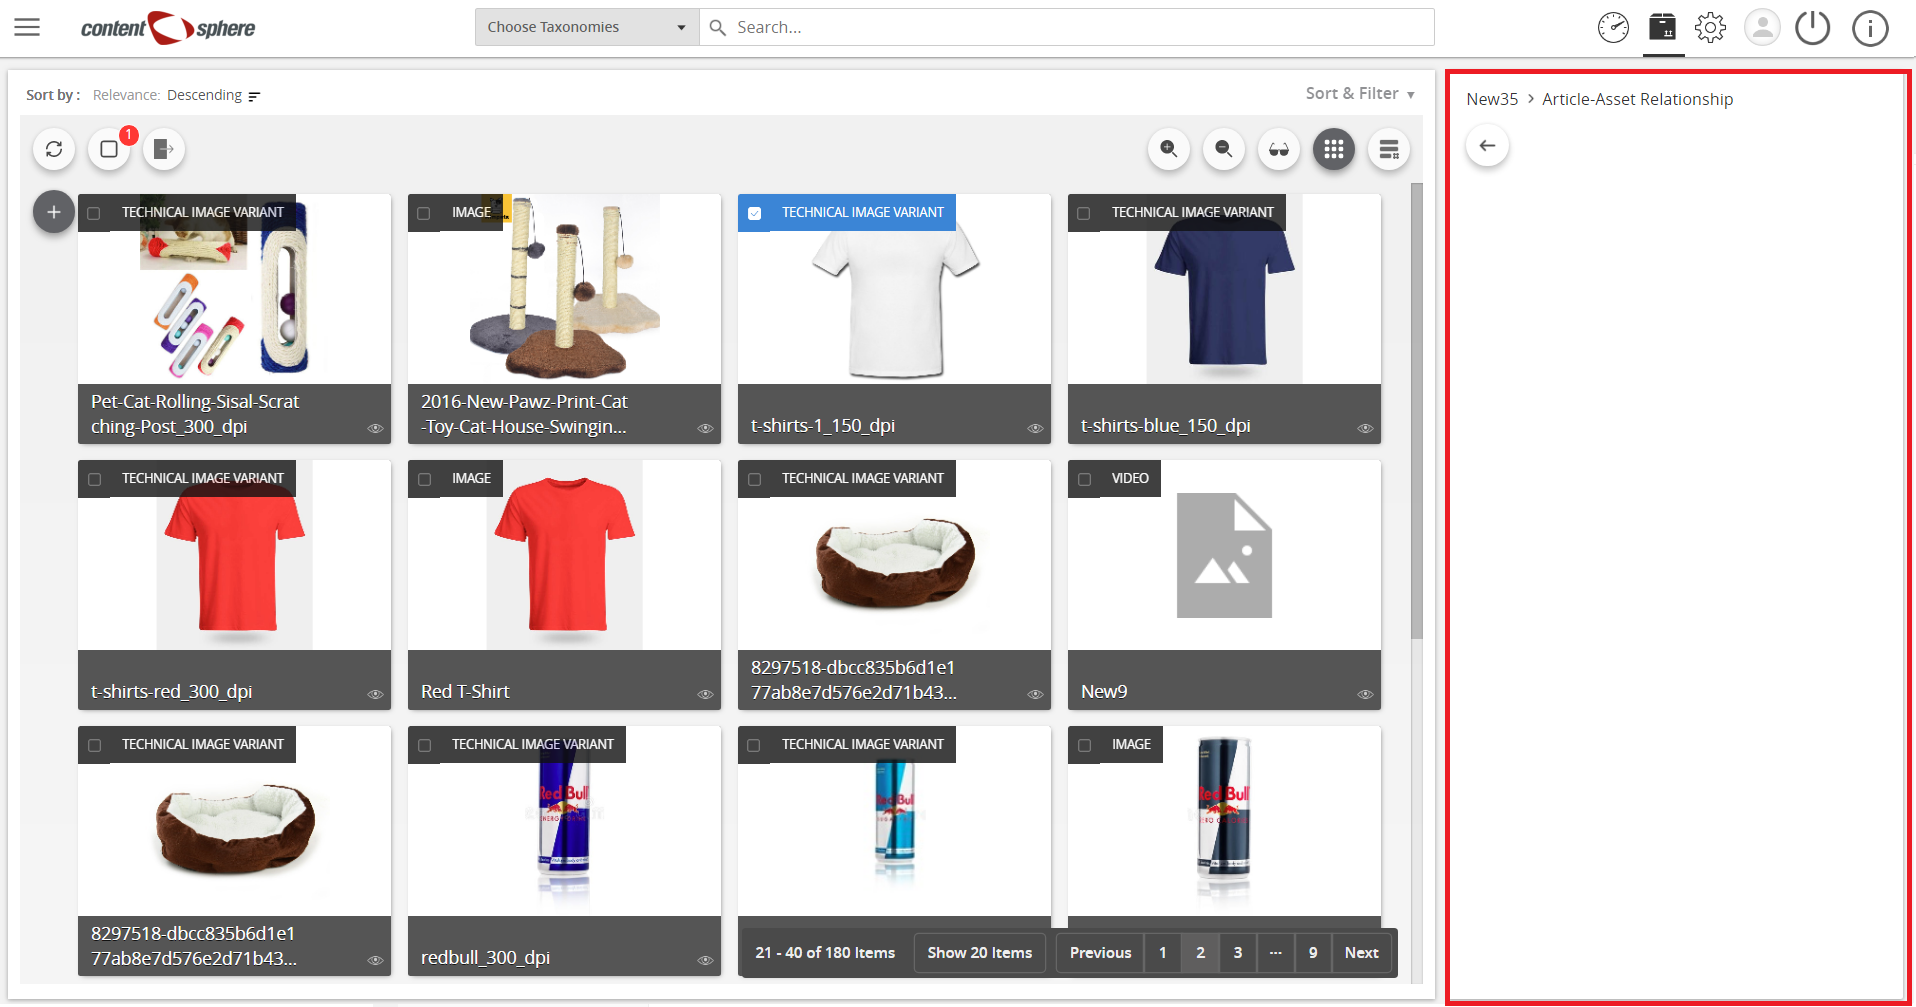Viewport: 1916px width, 1007px height.
Task: Click the glasses preview icon
Action: coord(1279,149)
